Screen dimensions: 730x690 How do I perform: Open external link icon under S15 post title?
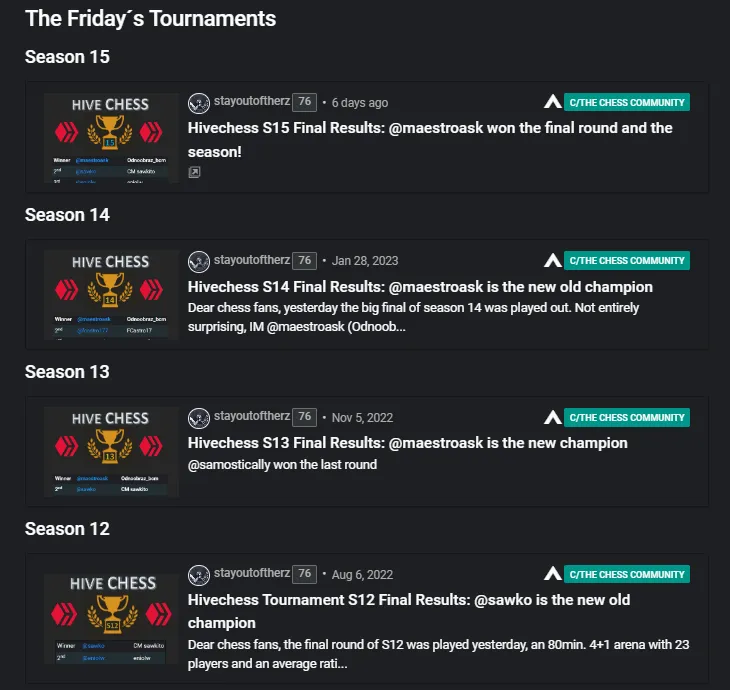[194, 172]
